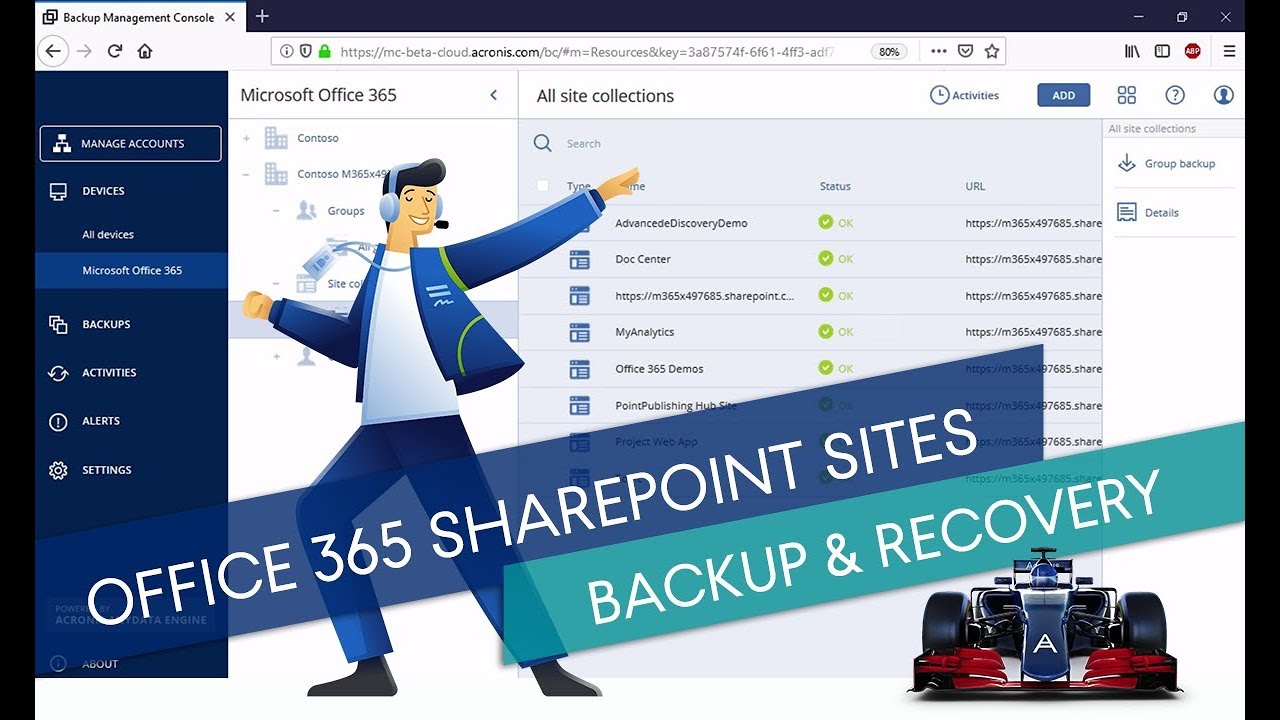Image resolution: width=1280 pixels, height=720 pixels.
Task: Open the BACKUPS sidebar section
Action: (106, 324)
